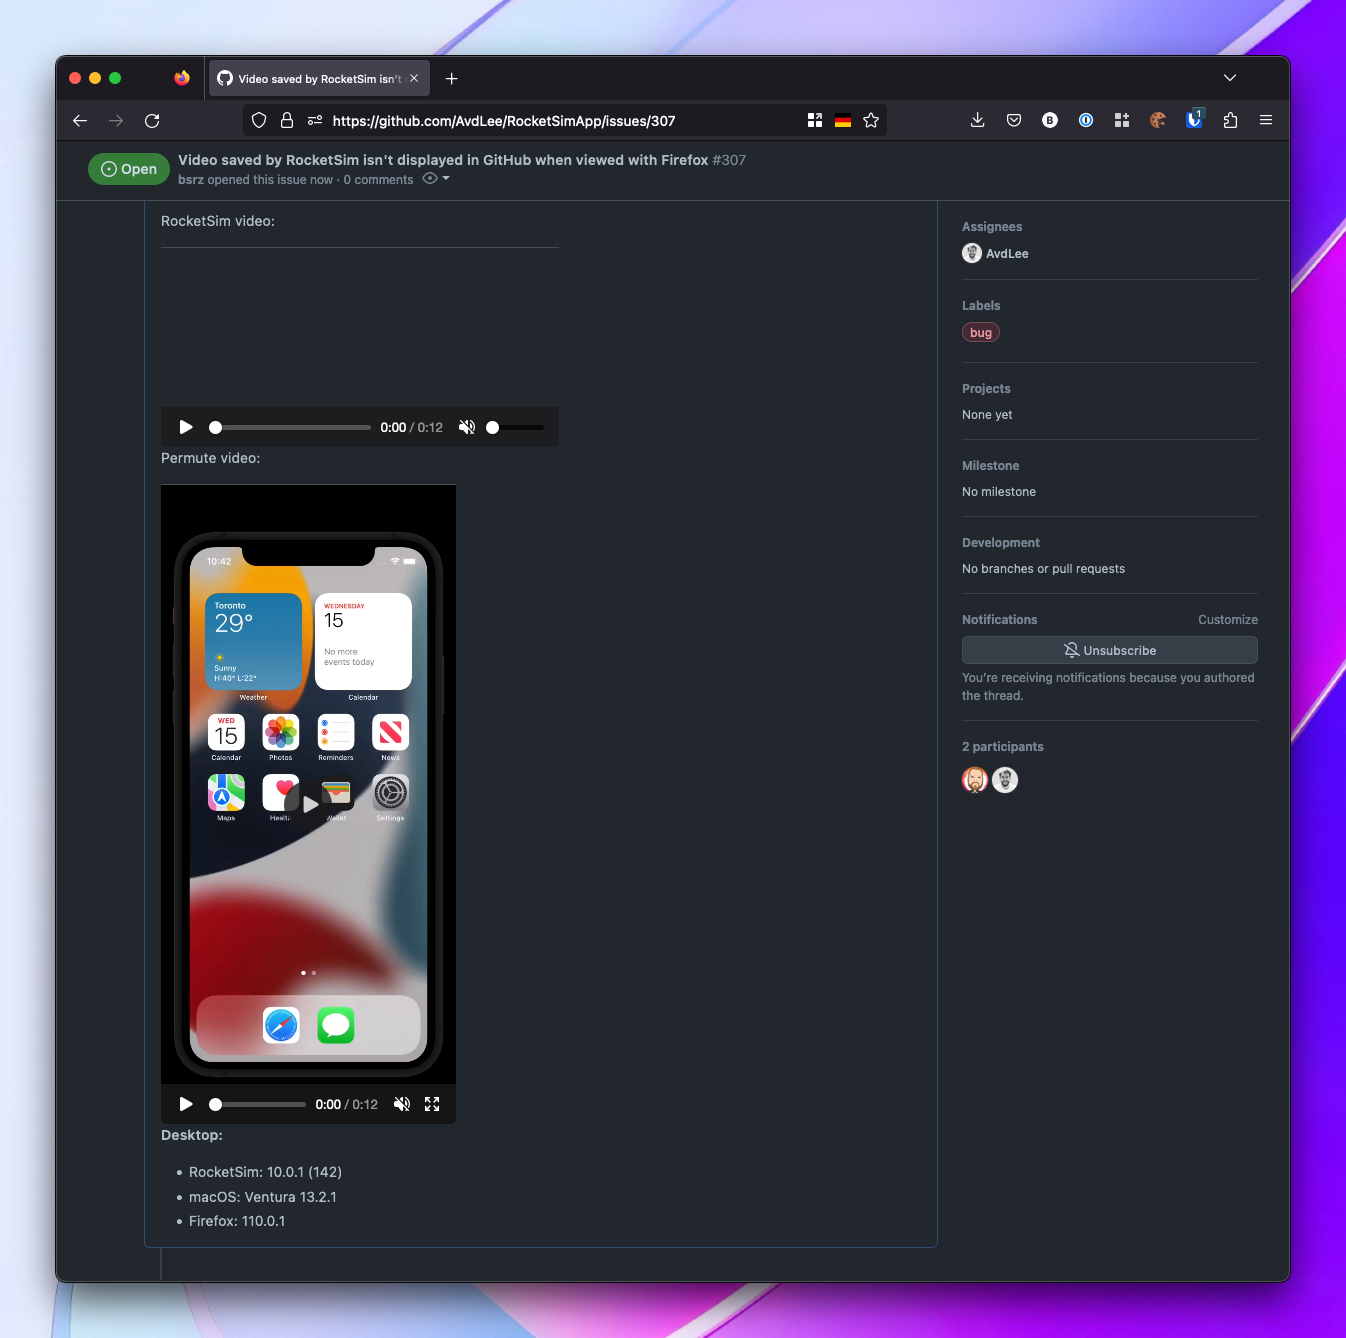Bookmark the page with the star icon
The image size is (1346, 1338).
tap(871, 120)
